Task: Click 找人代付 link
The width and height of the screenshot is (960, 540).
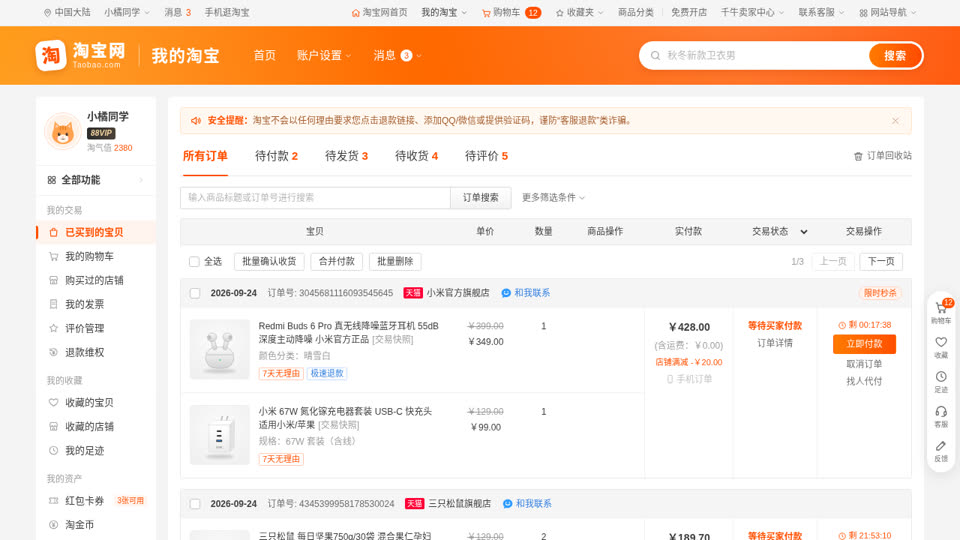Action: 864,381
